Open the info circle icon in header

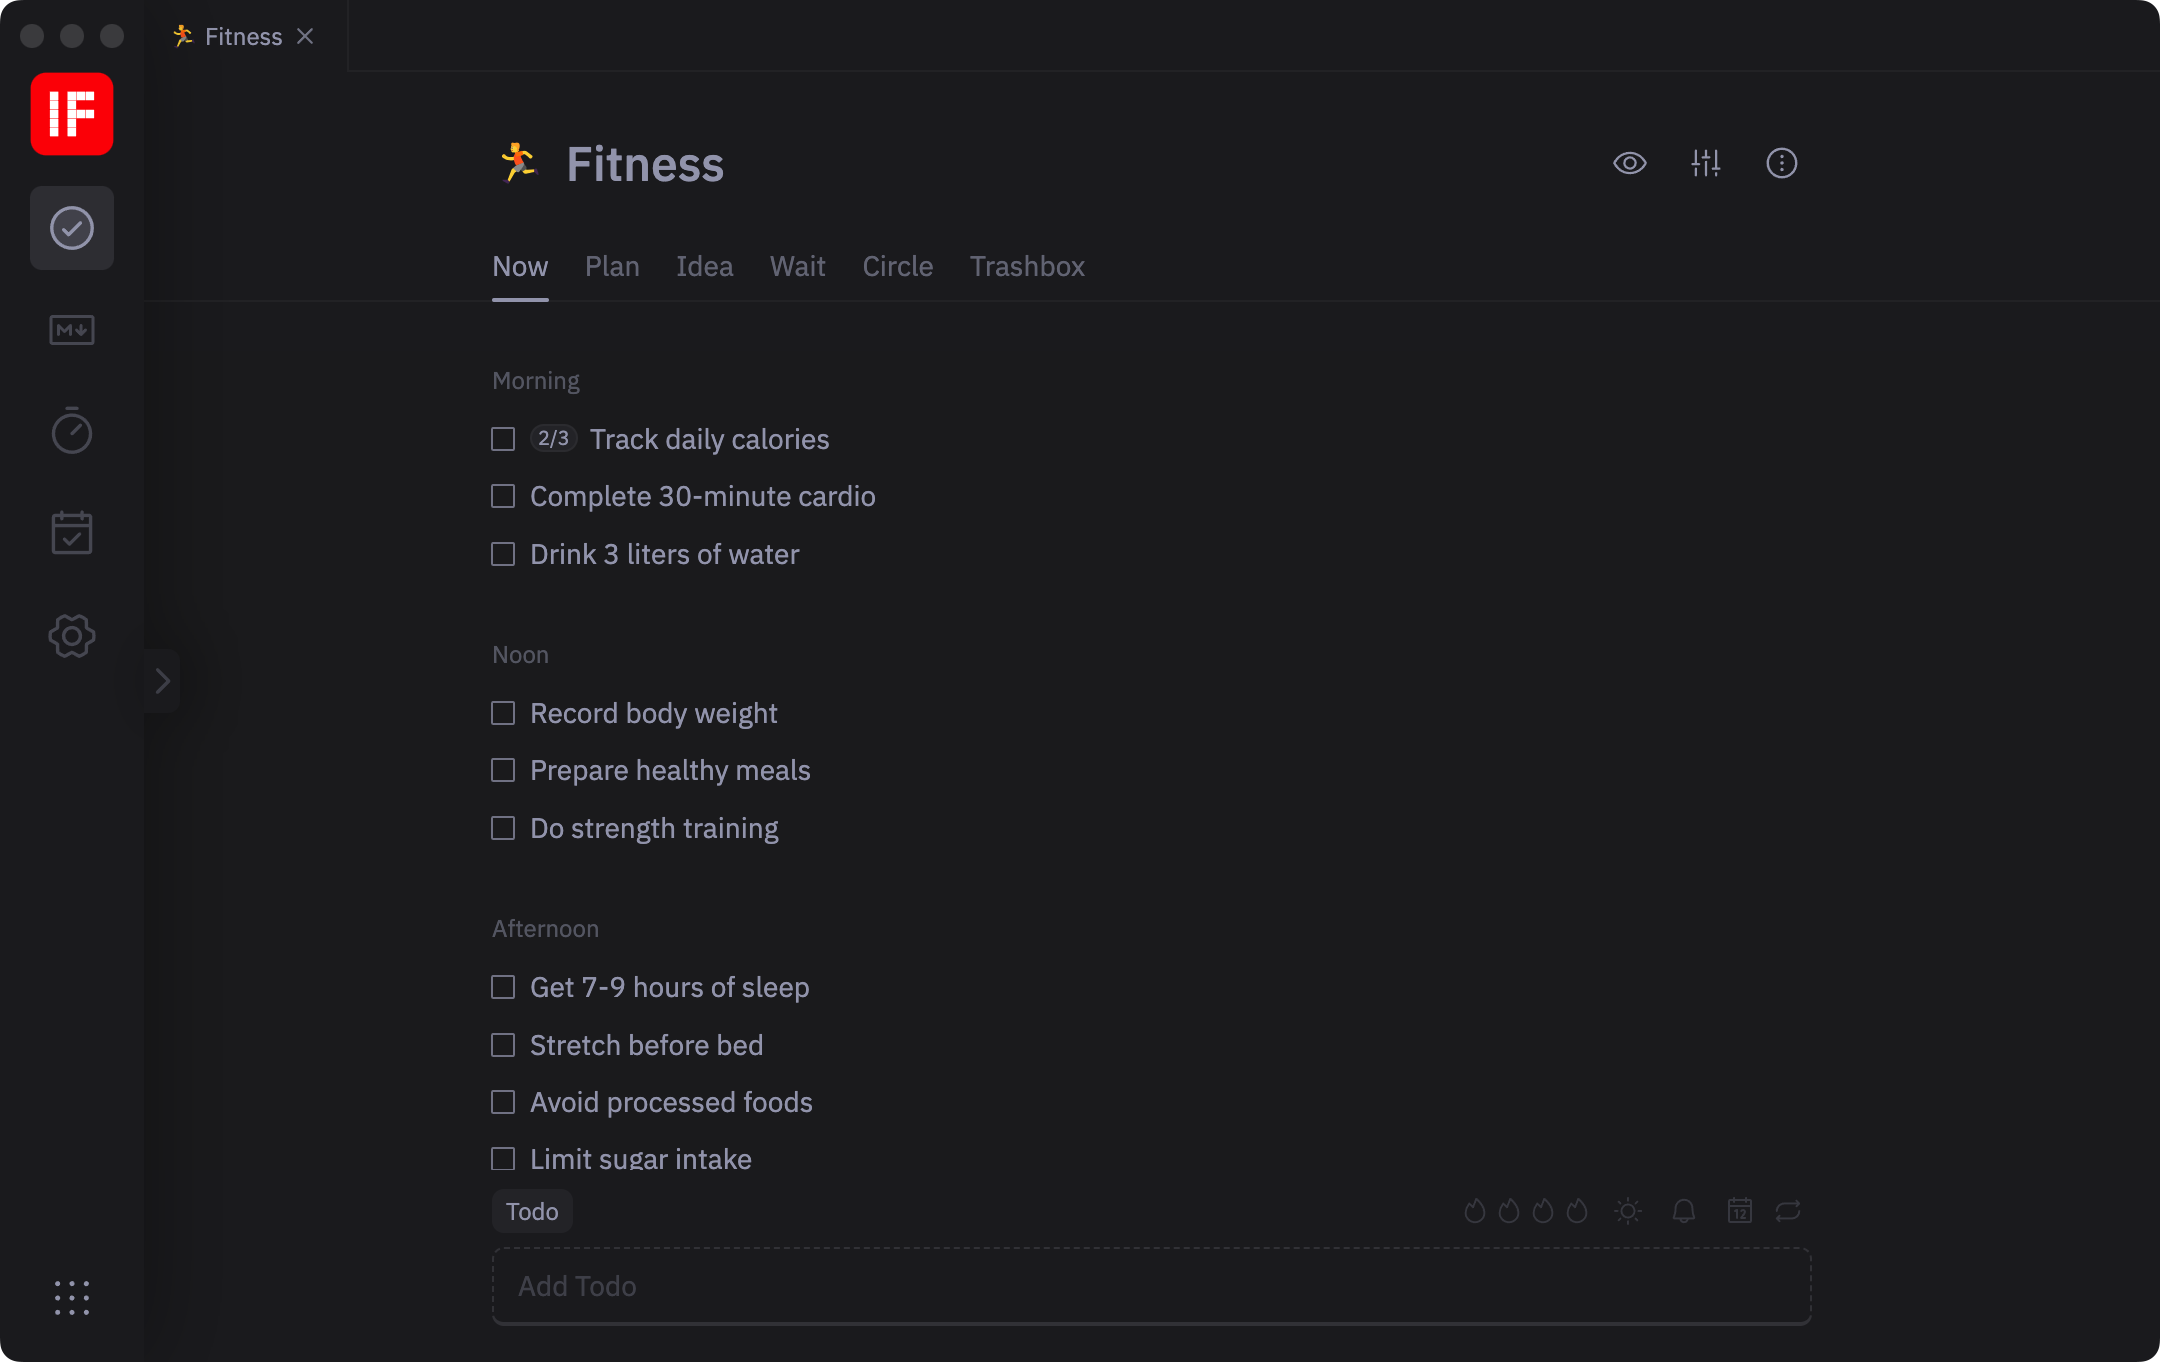pyautogui.click(x=1782, y=163)
